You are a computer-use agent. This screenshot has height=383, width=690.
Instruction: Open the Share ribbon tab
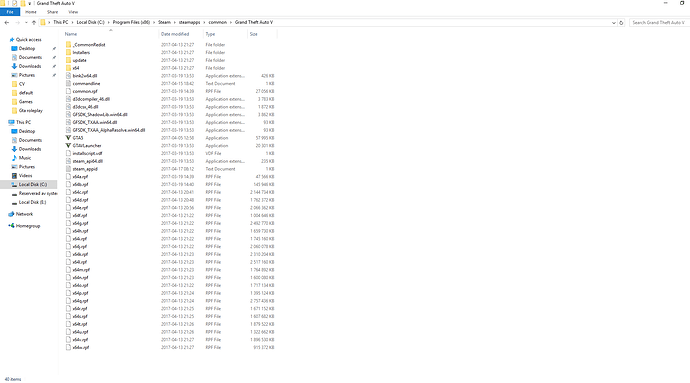click(x=52, y=12)
